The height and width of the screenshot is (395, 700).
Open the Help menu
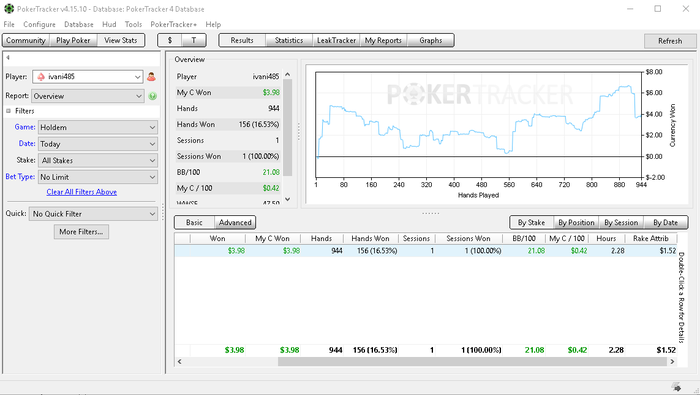[x=213, y=24]
